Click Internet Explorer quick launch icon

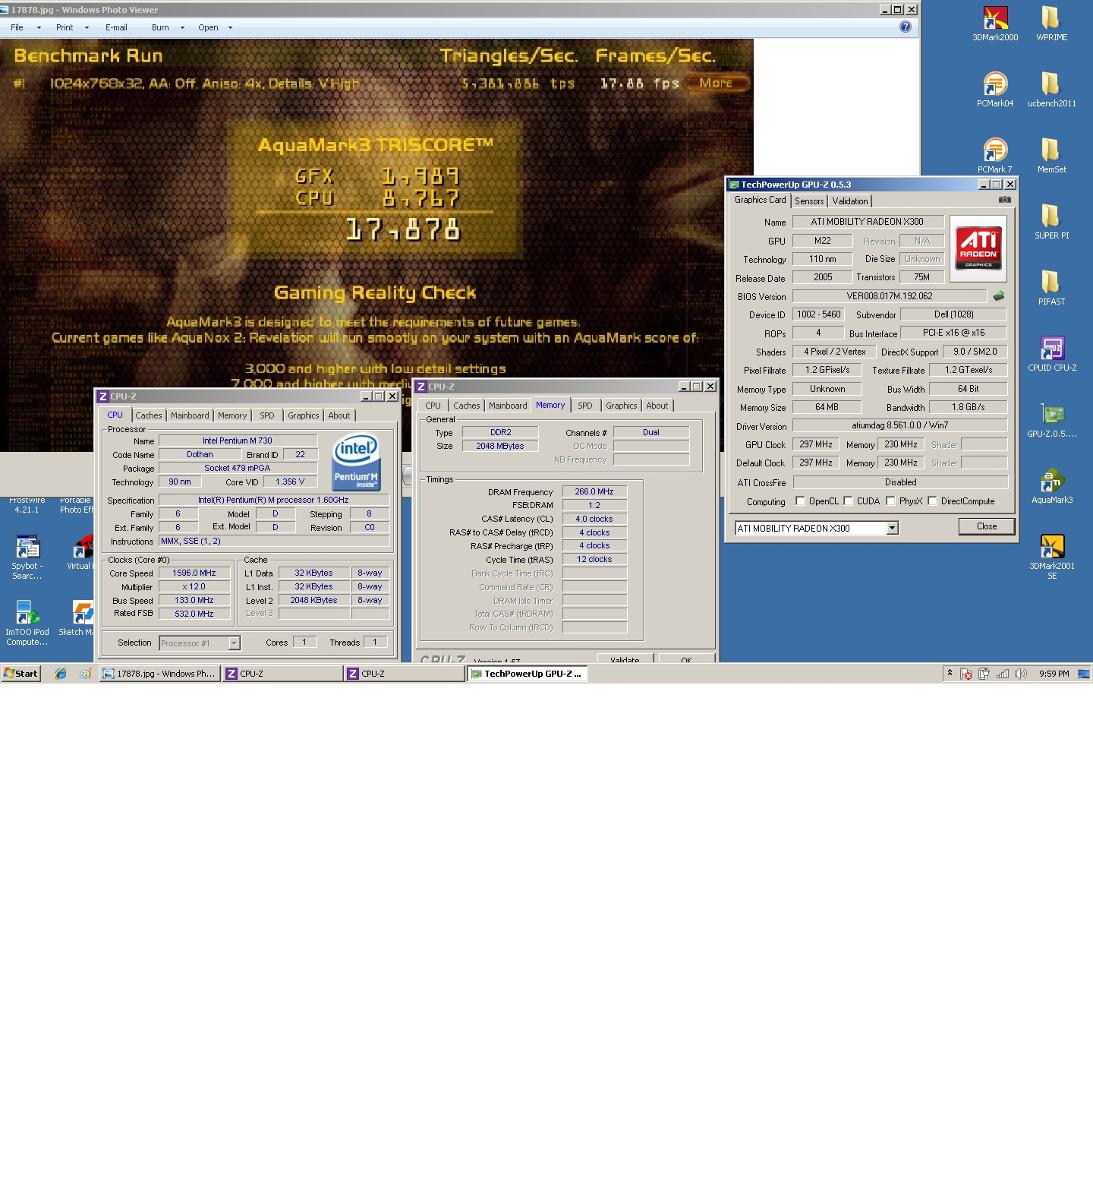(61, 674)
